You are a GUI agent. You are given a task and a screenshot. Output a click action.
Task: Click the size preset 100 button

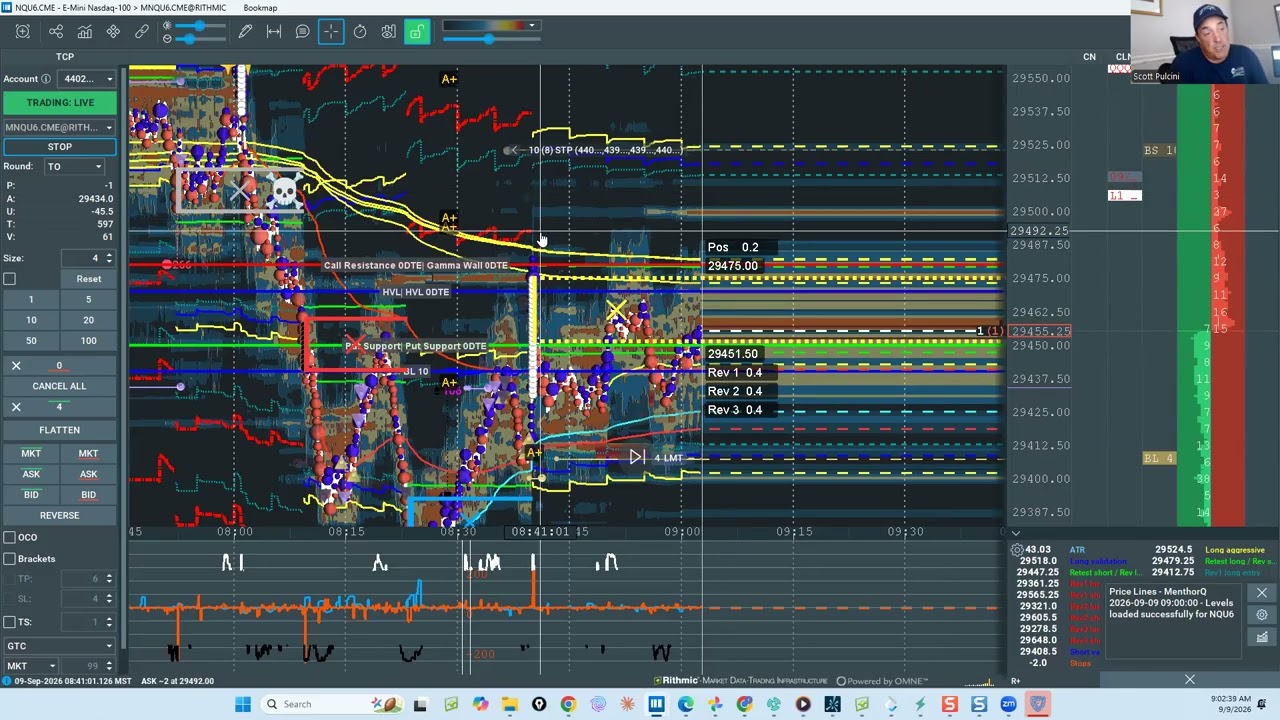(88, 341)
